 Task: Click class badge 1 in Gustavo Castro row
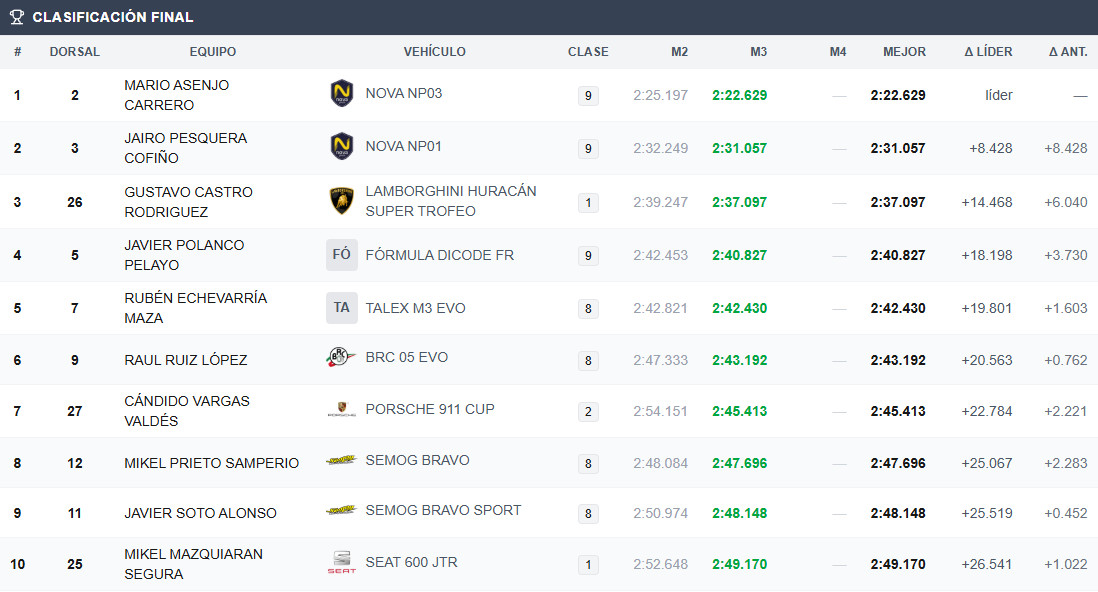coord(588,203)
